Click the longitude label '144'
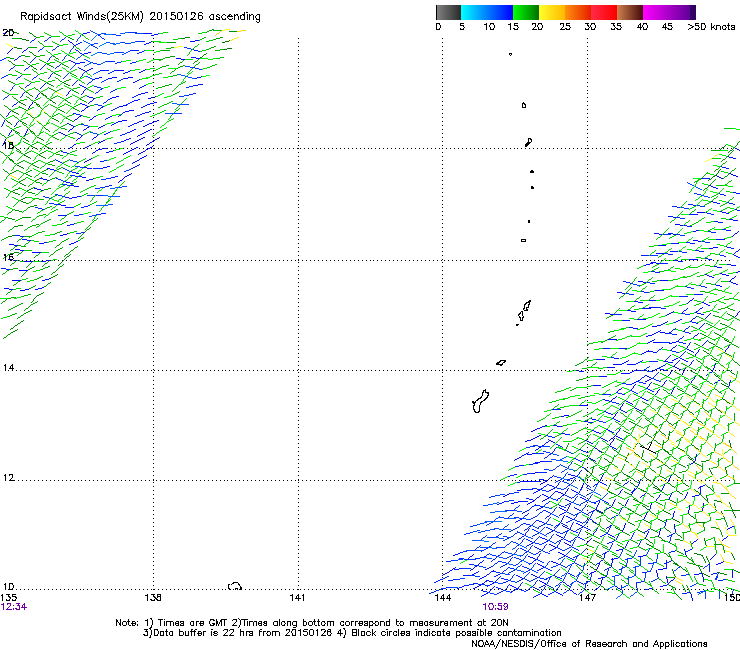 (x=443, y=598)
